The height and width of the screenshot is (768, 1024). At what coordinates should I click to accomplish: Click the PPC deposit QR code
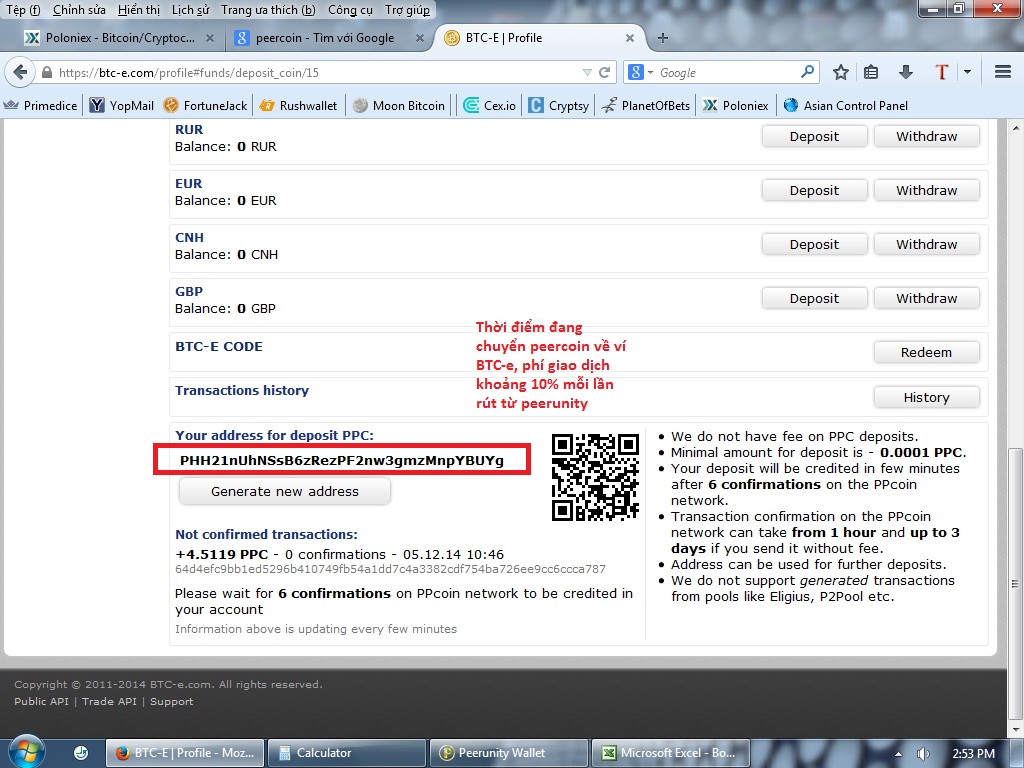click(595, 477)
